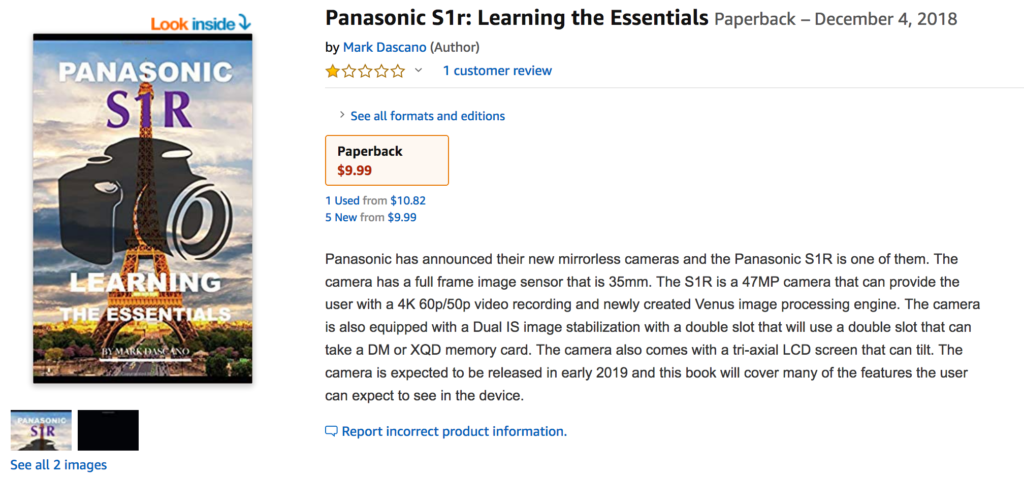Click See all formats and editions text
This screenshot has height=478, width=1024.
[427, 116]
